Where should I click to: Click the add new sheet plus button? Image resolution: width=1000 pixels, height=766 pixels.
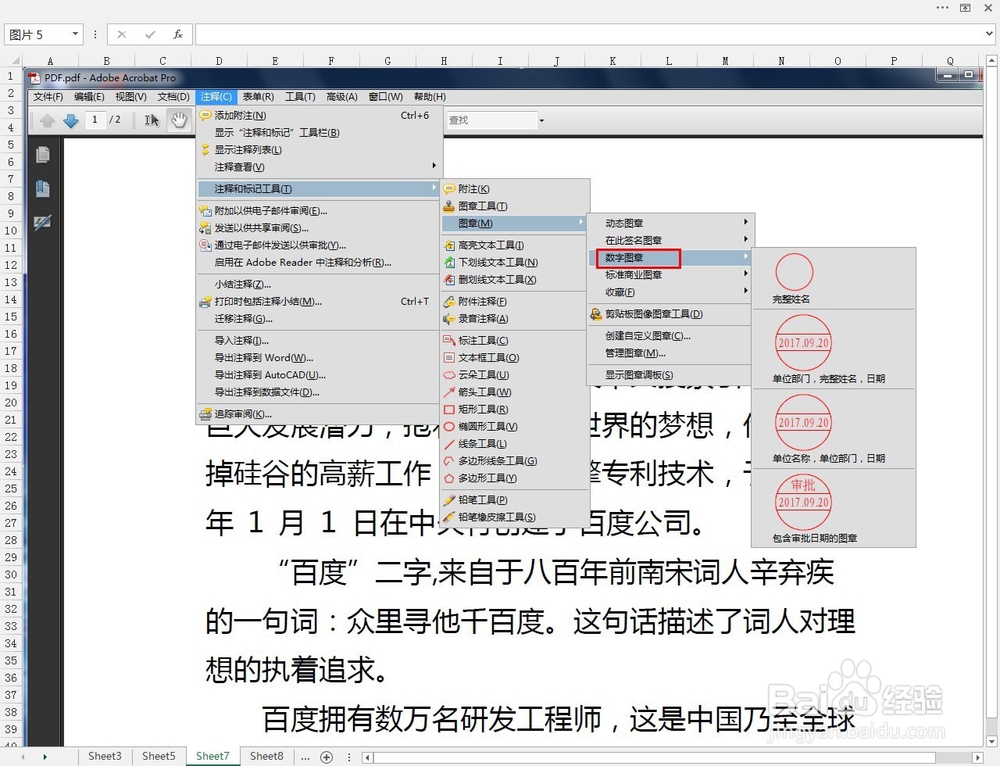click(x=327, y=757)
